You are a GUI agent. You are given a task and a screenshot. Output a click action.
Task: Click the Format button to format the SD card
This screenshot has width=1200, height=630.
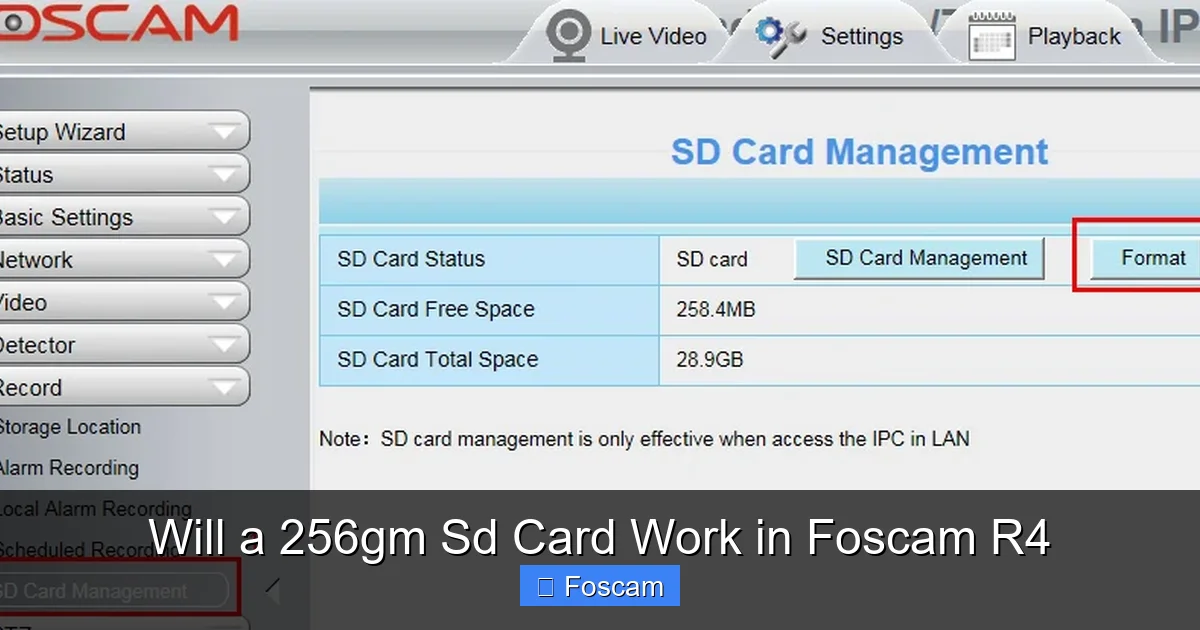pos(1152,257)
